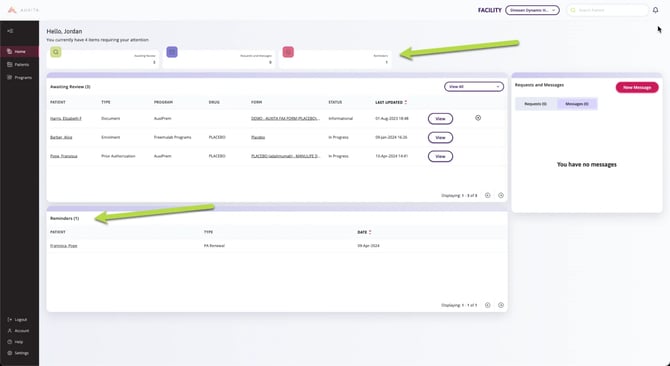Go to next page in Awaiting Review
The image size is (670, 366).
coord(501,195)
